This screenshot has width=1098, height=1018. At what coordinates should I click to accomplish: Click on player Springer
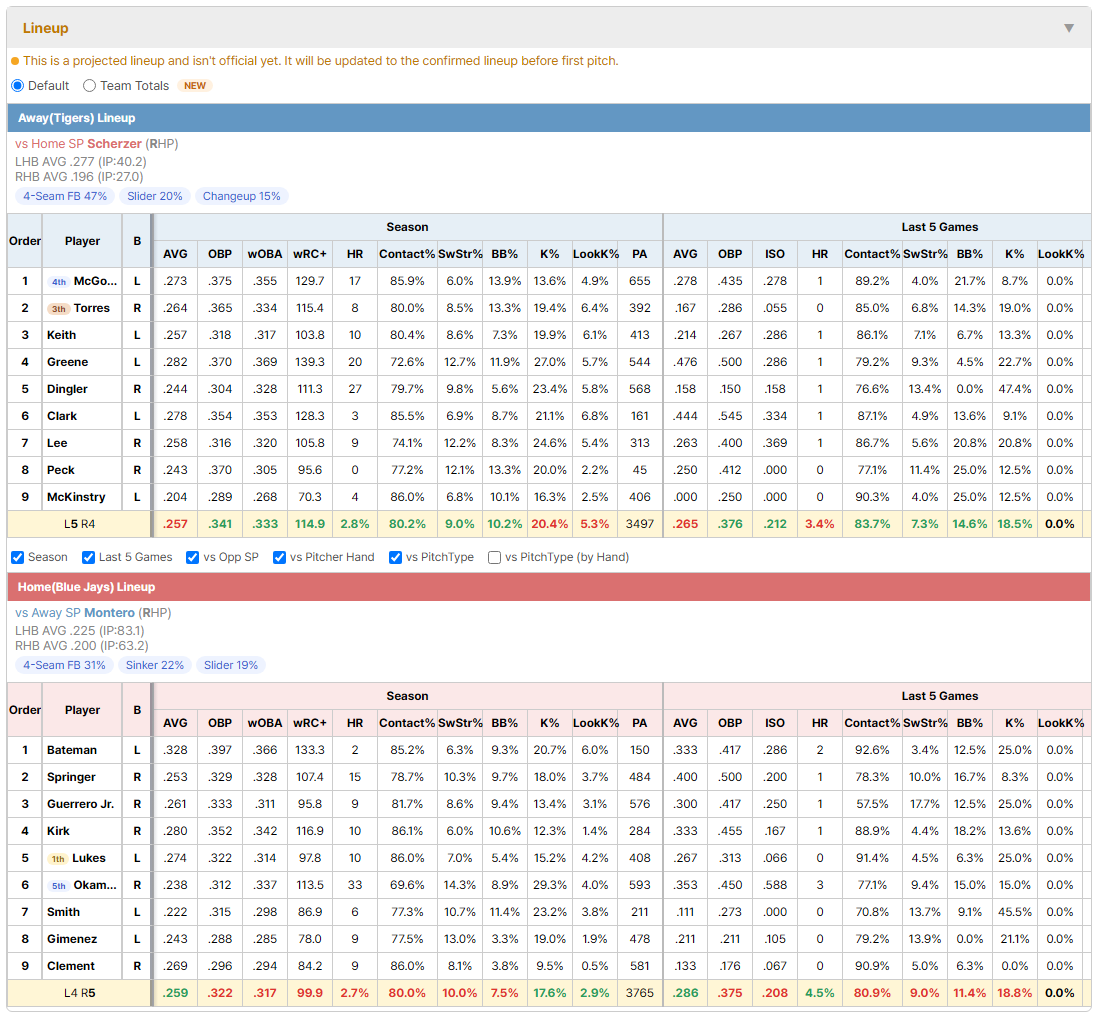tap(71, 777)
